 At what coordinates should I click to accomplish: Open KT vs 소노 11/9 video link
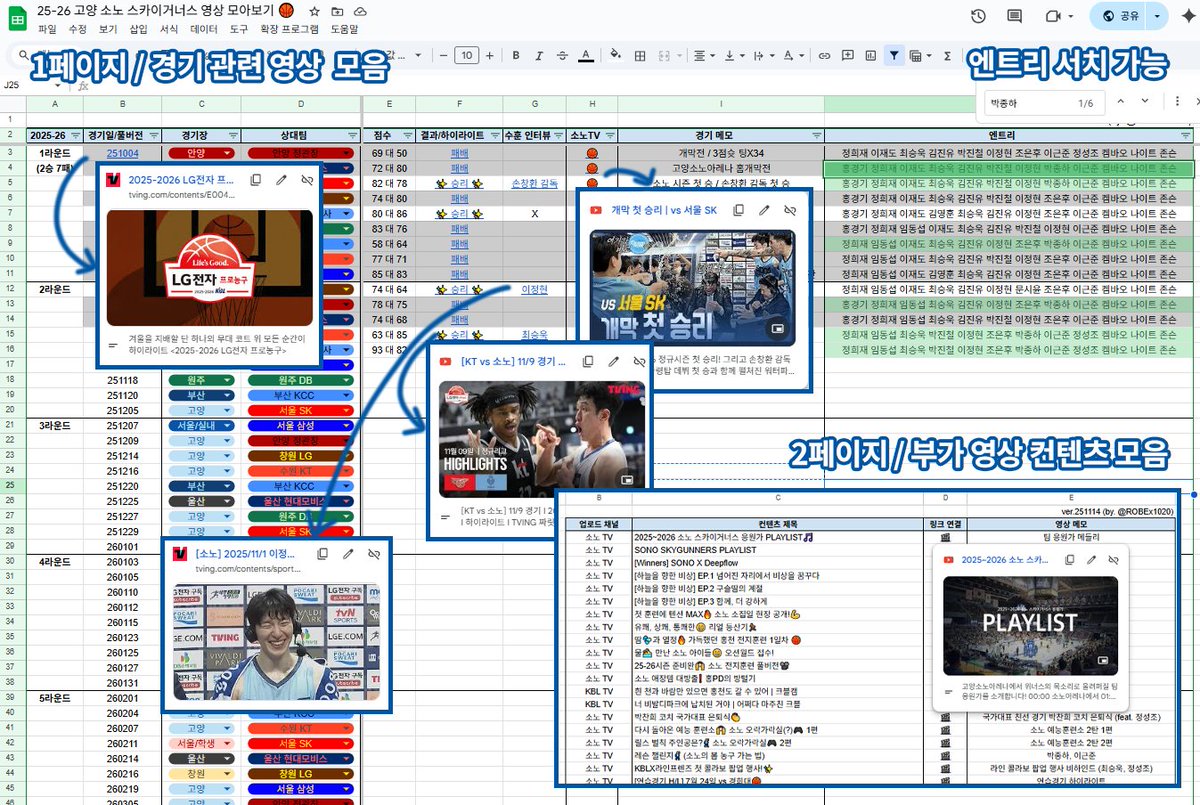(514, 361)
